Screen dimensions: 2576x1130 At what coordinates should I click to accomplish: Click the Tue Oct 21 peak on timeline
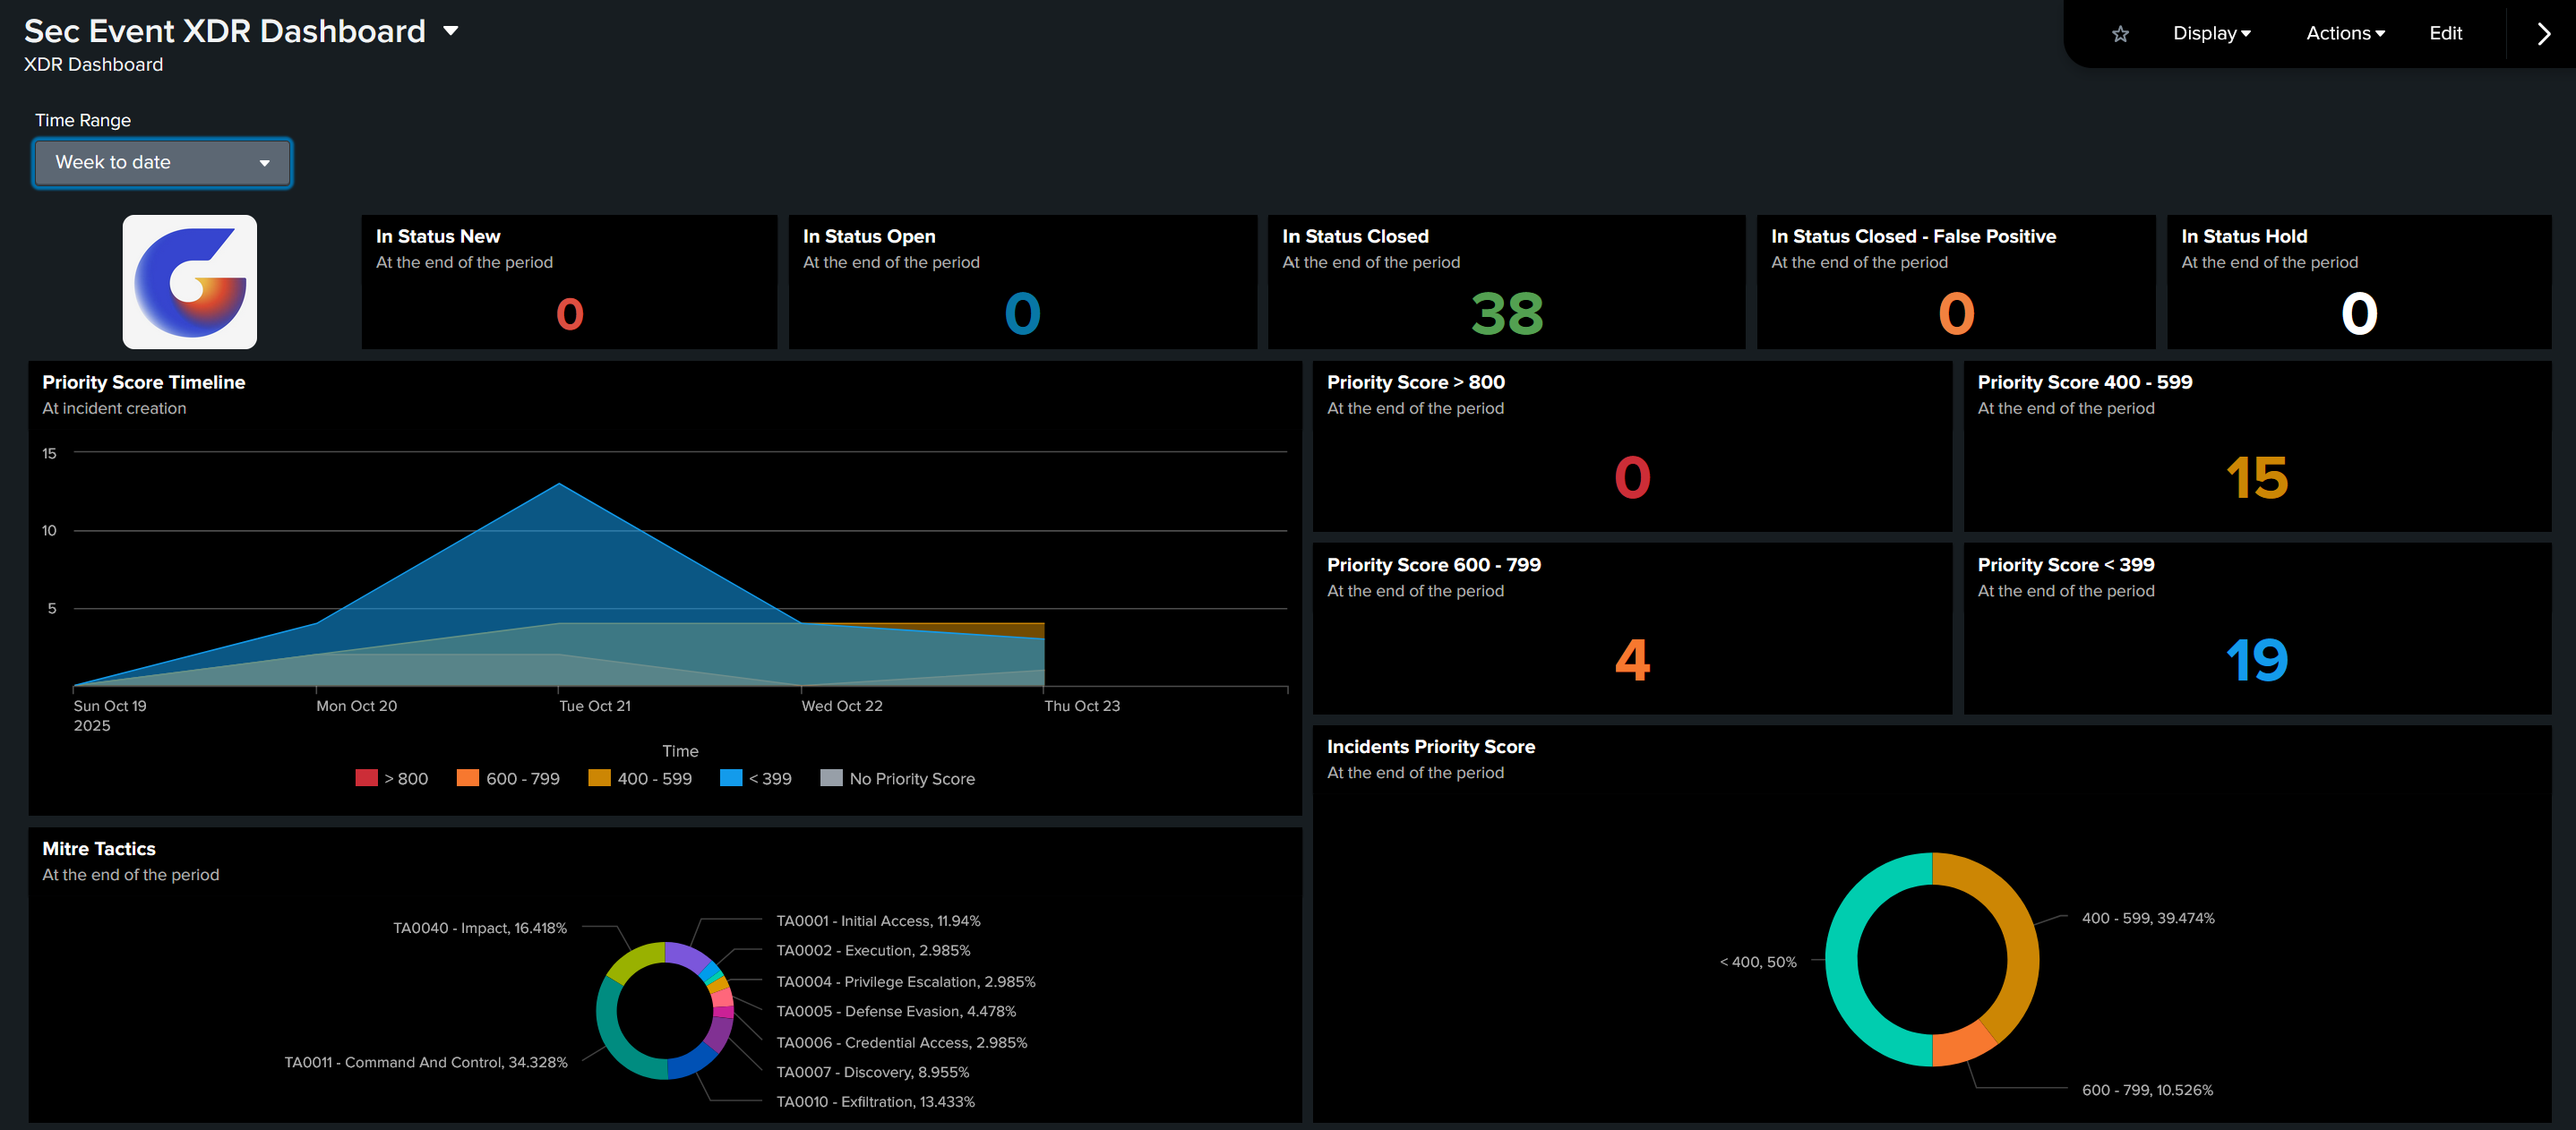click(559, 485)
